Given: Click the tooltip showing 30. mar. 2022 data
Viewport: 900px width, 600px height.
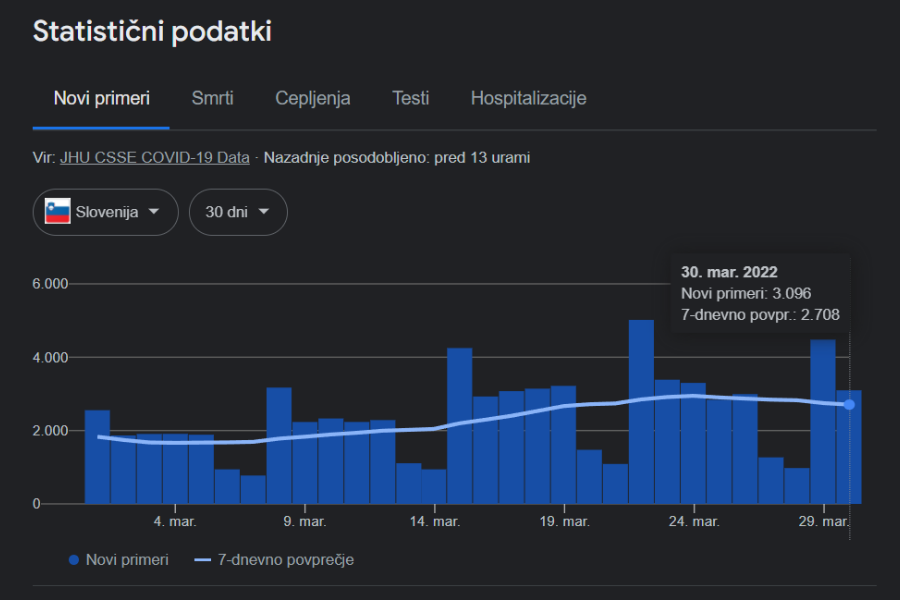Looking at the screenshot, I should coord(760,293).
